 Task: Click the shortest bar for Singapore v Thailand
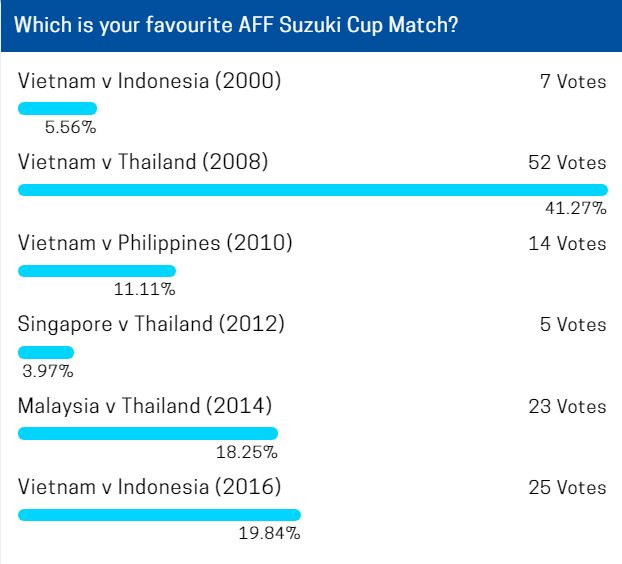pyautogui.click(x=46, y=352)
